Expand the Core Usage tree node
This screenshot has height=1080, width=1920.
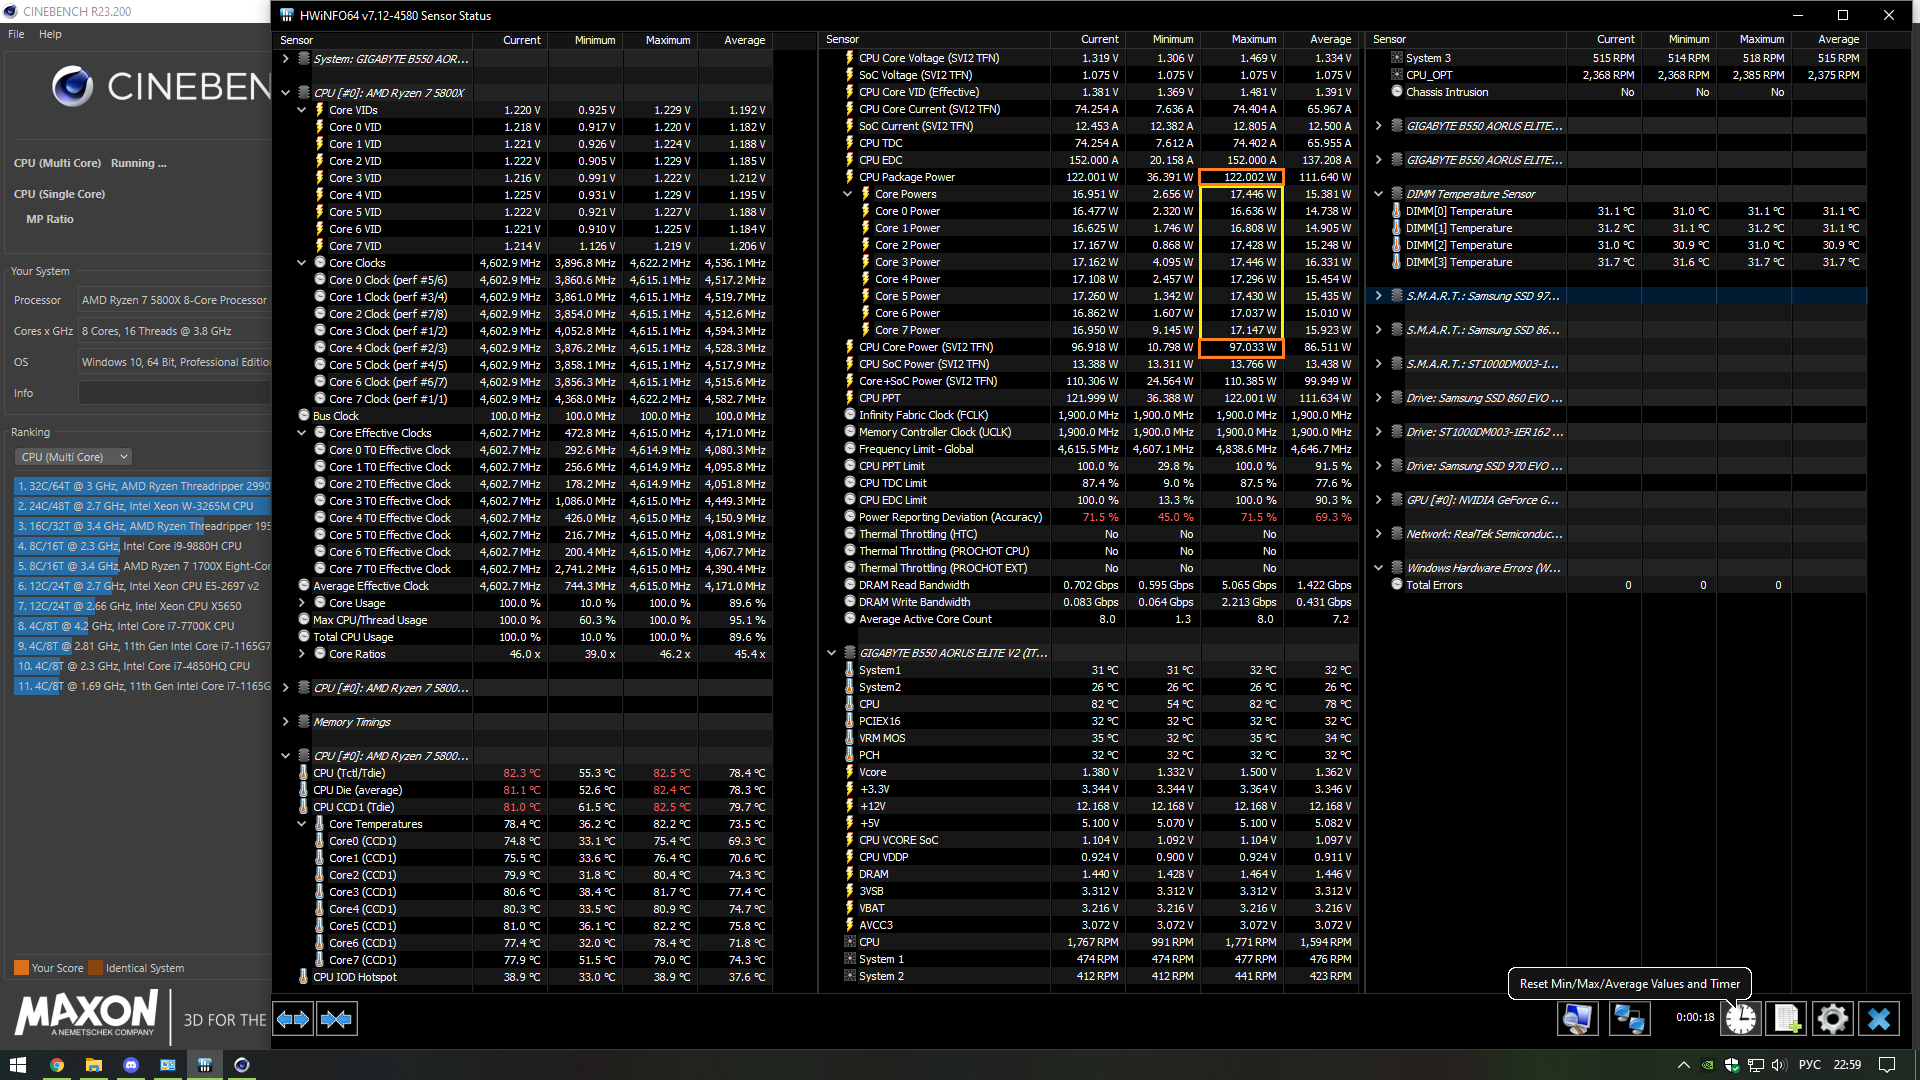tap(302, 603)
